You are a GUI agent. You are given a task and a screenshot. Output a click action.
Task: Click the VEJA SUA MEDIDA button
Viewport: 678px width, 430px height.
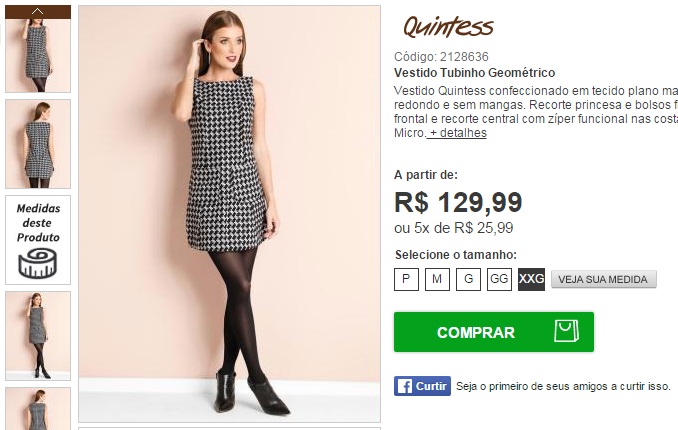pos(604,279)
